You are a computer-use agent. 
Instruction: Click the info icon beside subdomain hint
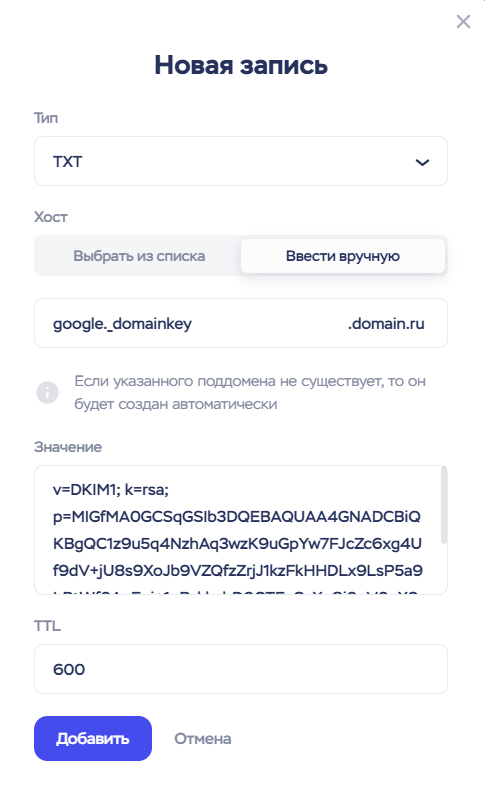tap(47, 392)
